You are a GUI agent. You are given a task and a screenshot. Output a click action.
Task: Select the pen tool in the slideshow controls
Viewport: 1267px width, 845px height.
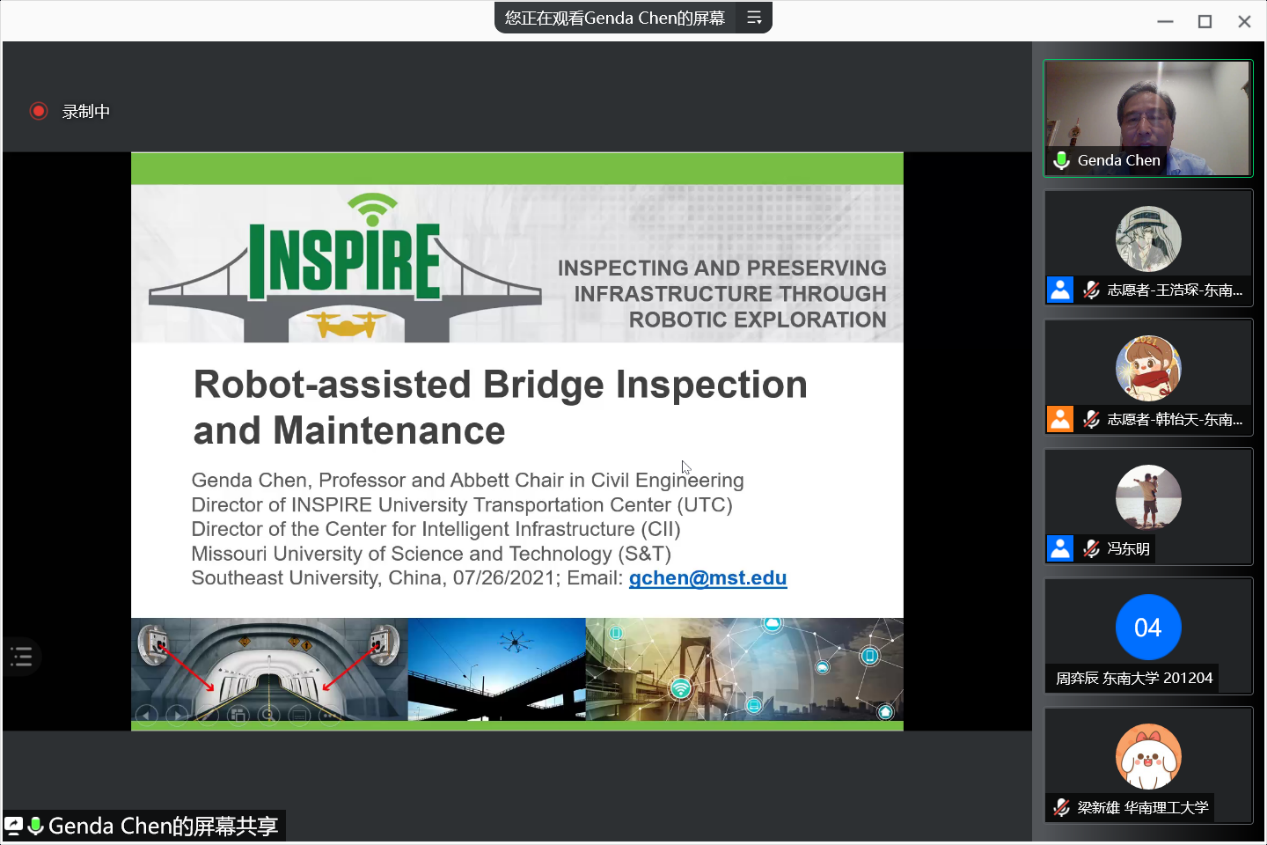coord(208,714)
